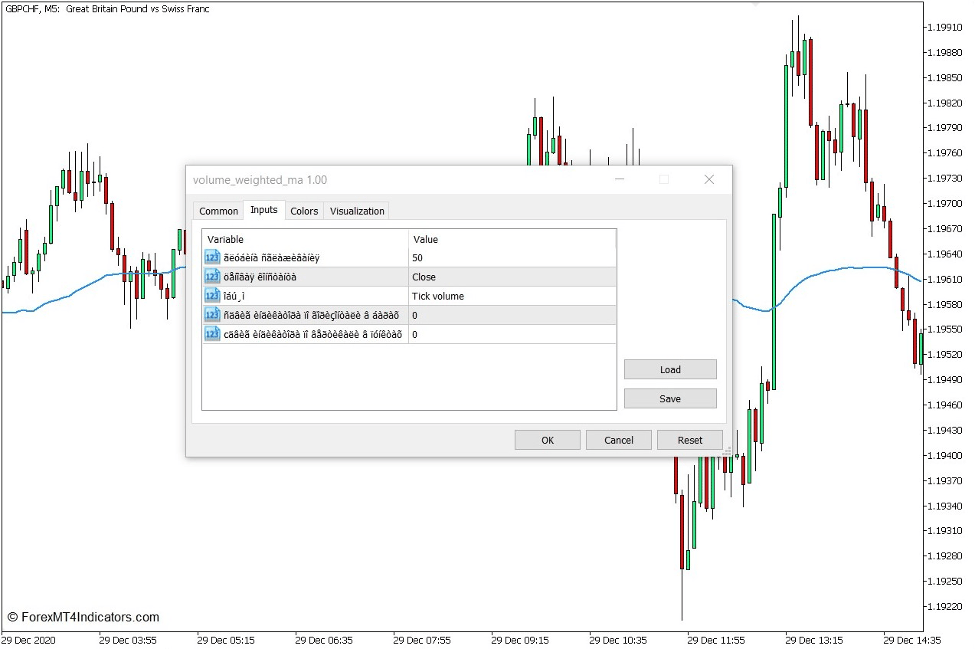
Task: Click the 123 icon beside the Close value row
Action: click(x=212, y=277)
